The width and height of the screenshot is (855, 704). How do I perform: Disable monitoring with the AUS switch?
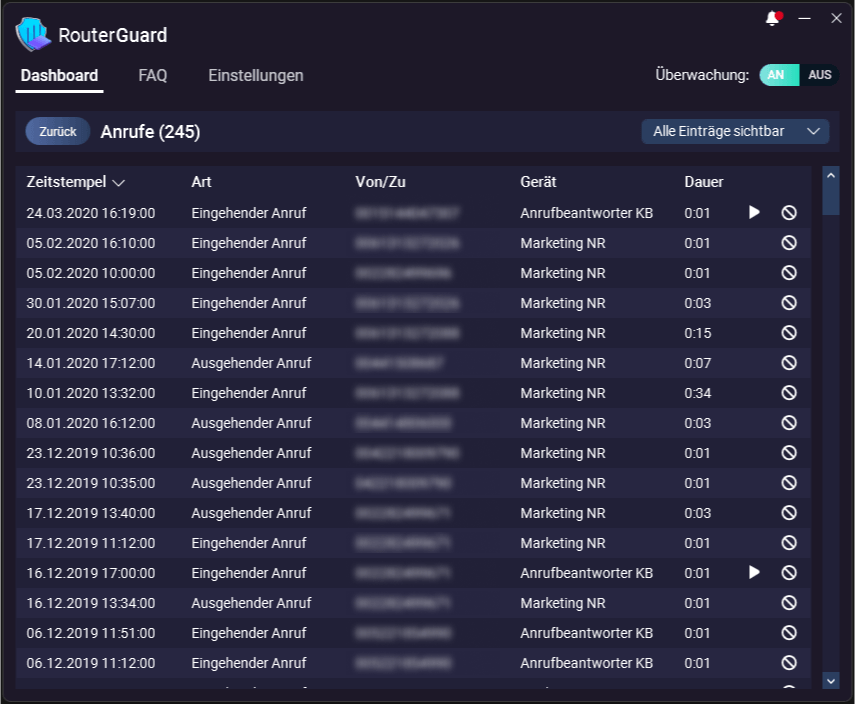tap(818, 74)
